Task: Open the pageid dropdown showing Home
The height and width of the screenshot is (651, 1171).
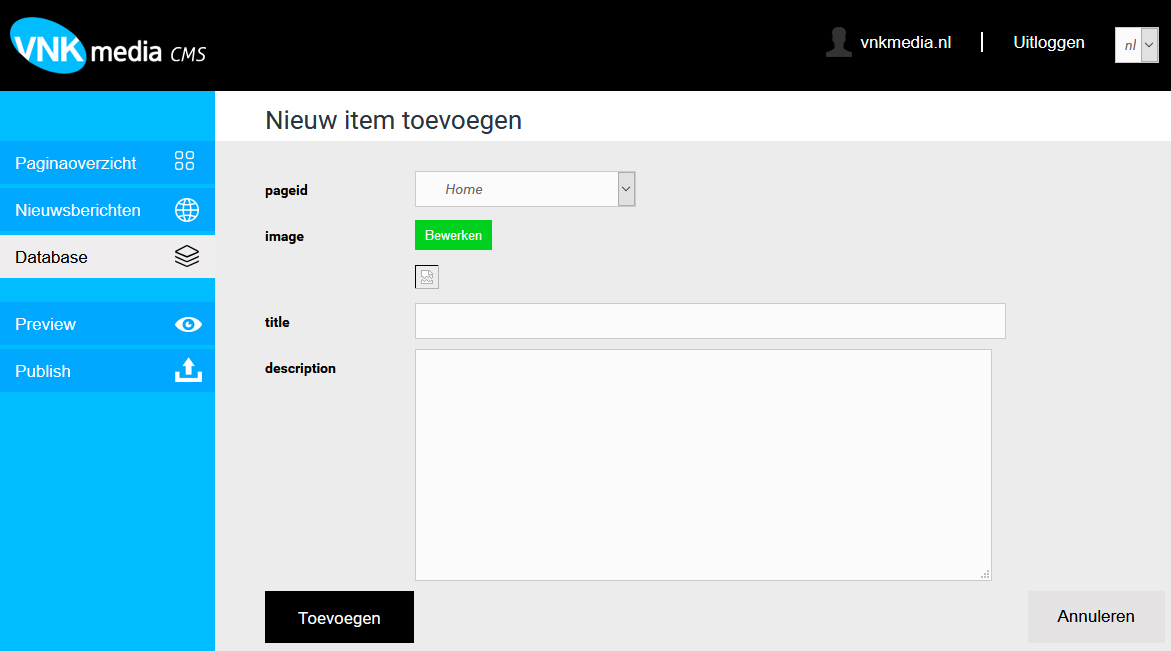Action: pyautogui.click(x=517, y=189)
